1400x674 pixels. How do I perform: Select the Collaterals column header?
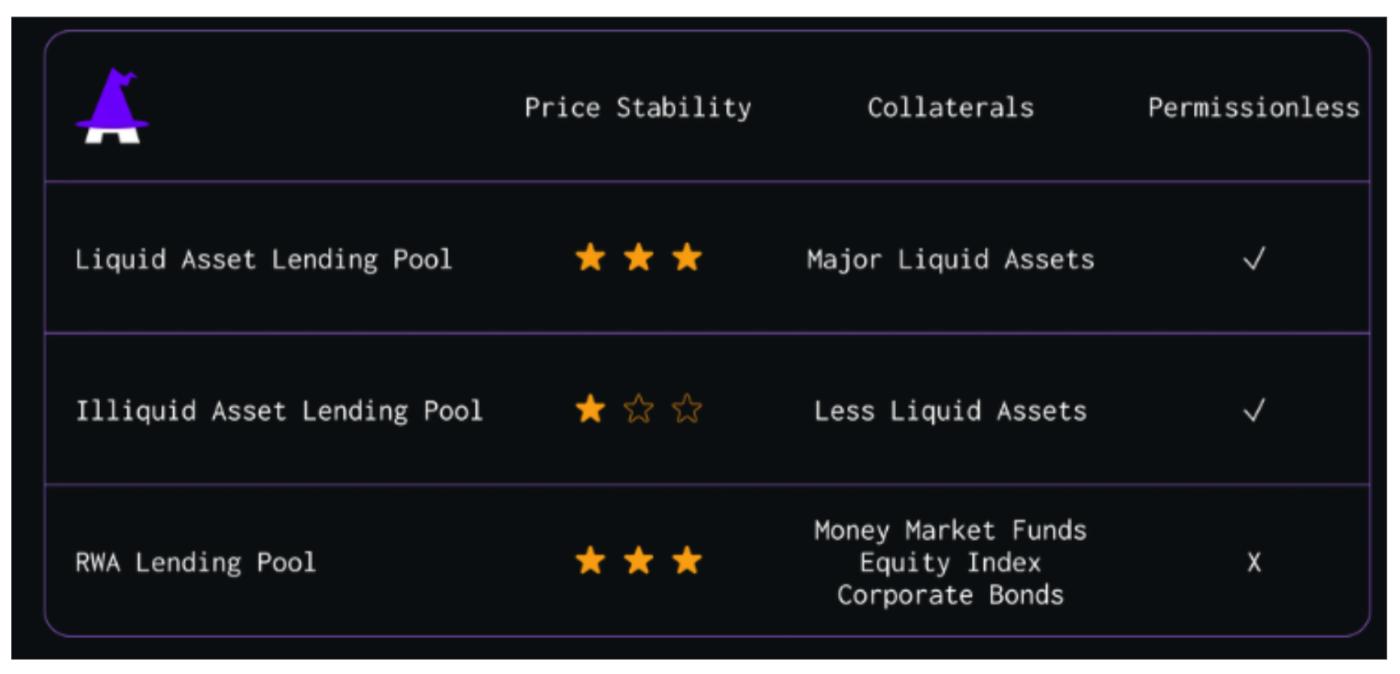[x=950, y=107]
